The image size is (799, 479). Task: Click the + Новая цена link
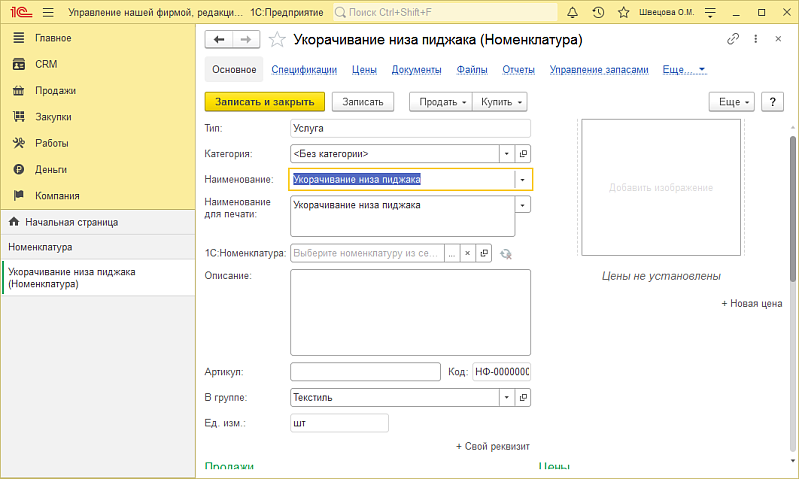752,303
